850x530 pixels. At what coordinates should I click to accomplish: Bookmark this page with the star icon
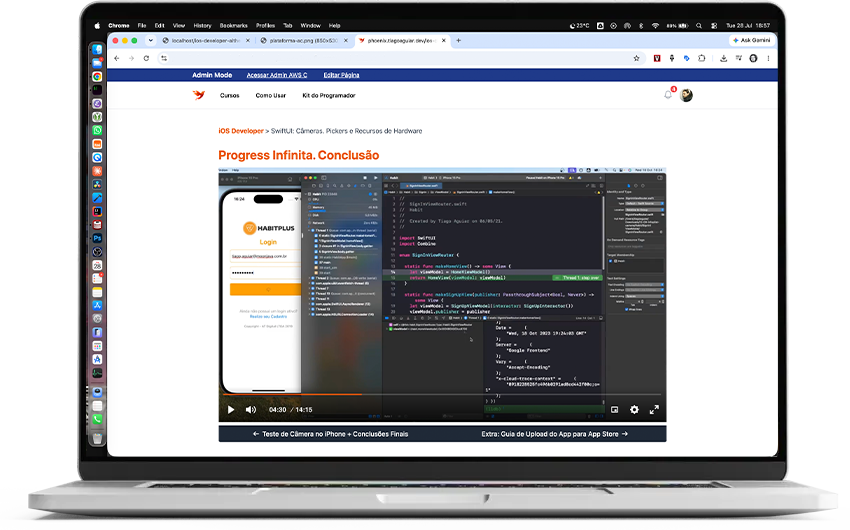(636, 59)
